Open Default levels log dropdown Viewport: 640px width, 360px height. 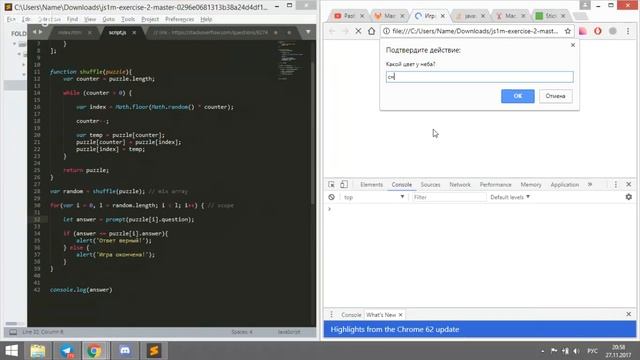tap(510, 197)
